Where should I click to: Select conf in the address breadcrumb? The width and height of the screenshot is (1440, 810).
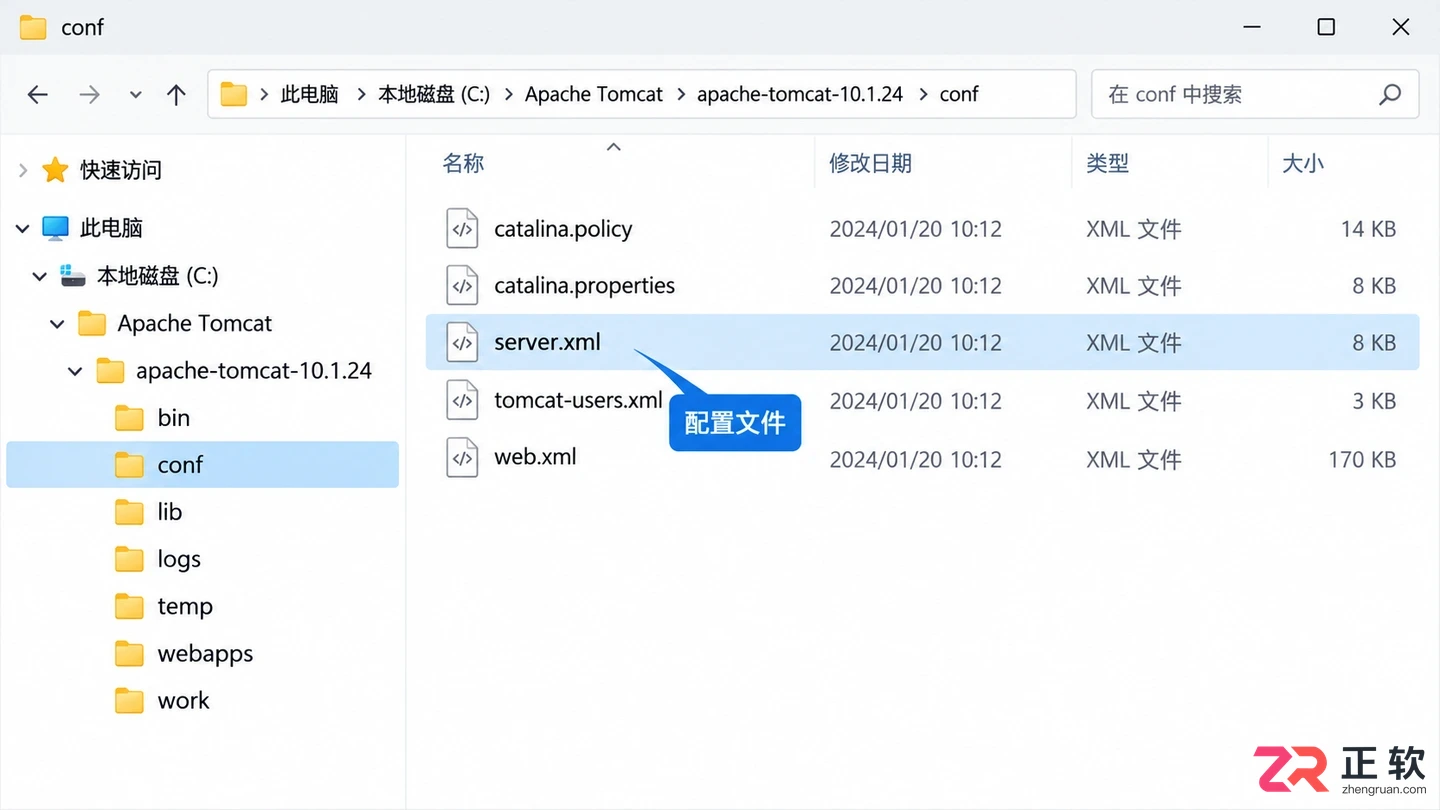click(x=959, y=94)
